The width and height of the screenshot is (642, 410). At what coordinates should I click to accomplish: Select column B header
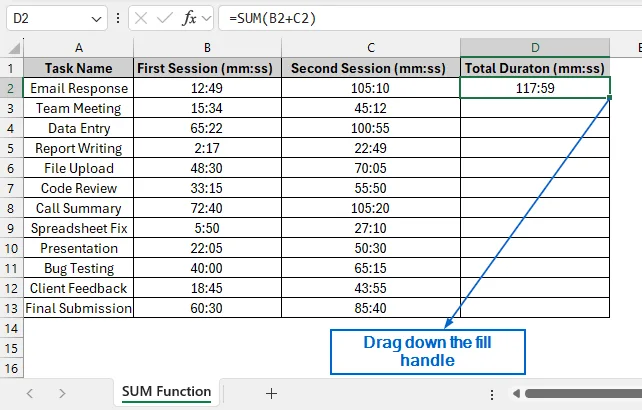(208, 48)
